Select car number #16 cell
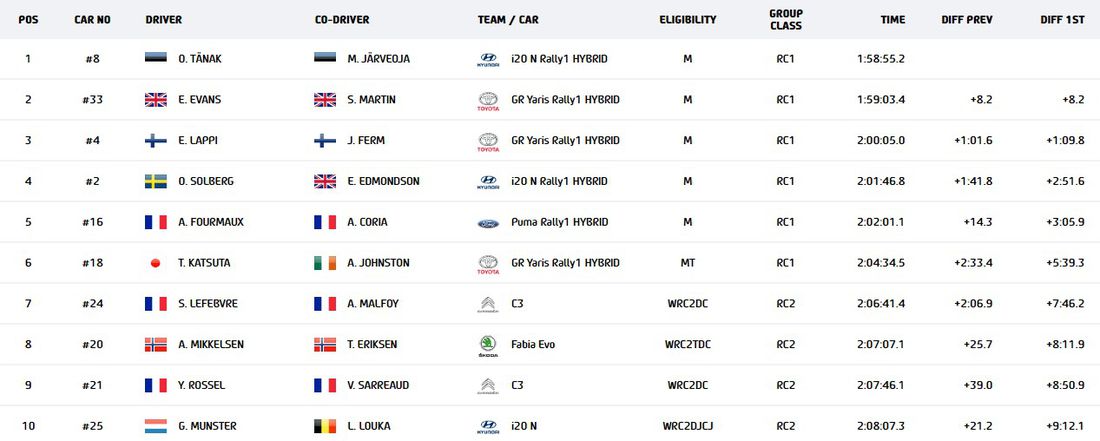Screen dimensions: 1100x441 [93, 222]
